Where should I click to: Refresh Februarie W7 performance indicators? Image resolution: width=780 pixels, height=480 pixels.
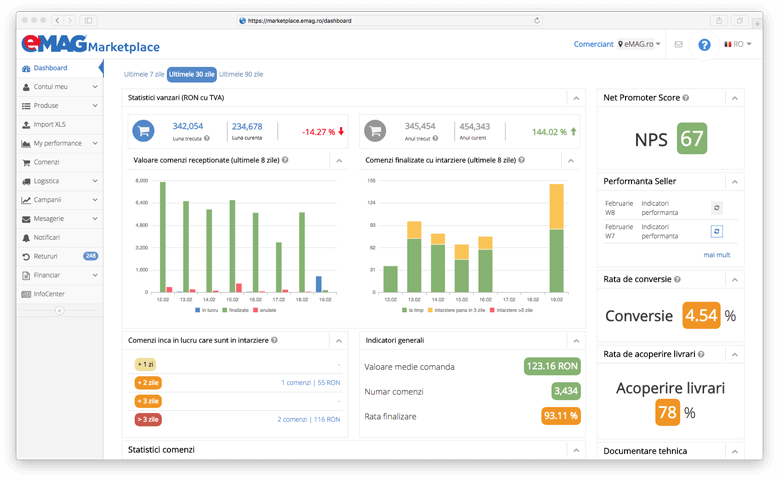pyautogui.click(x=717, y=231)
